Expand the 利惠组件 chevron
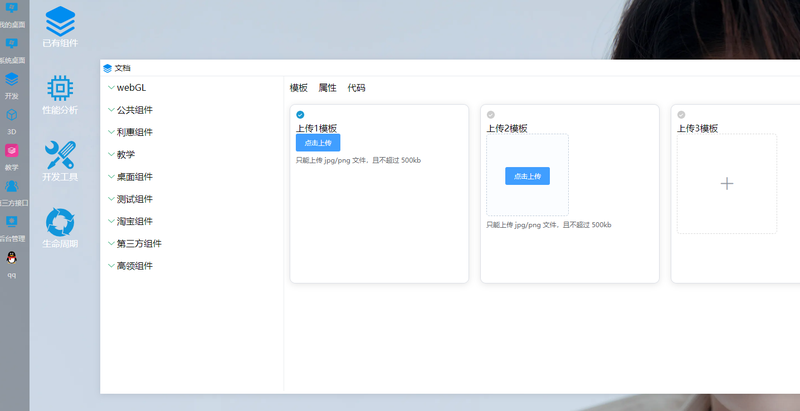Viewport: 800px width, 411px height. (111, 132)
